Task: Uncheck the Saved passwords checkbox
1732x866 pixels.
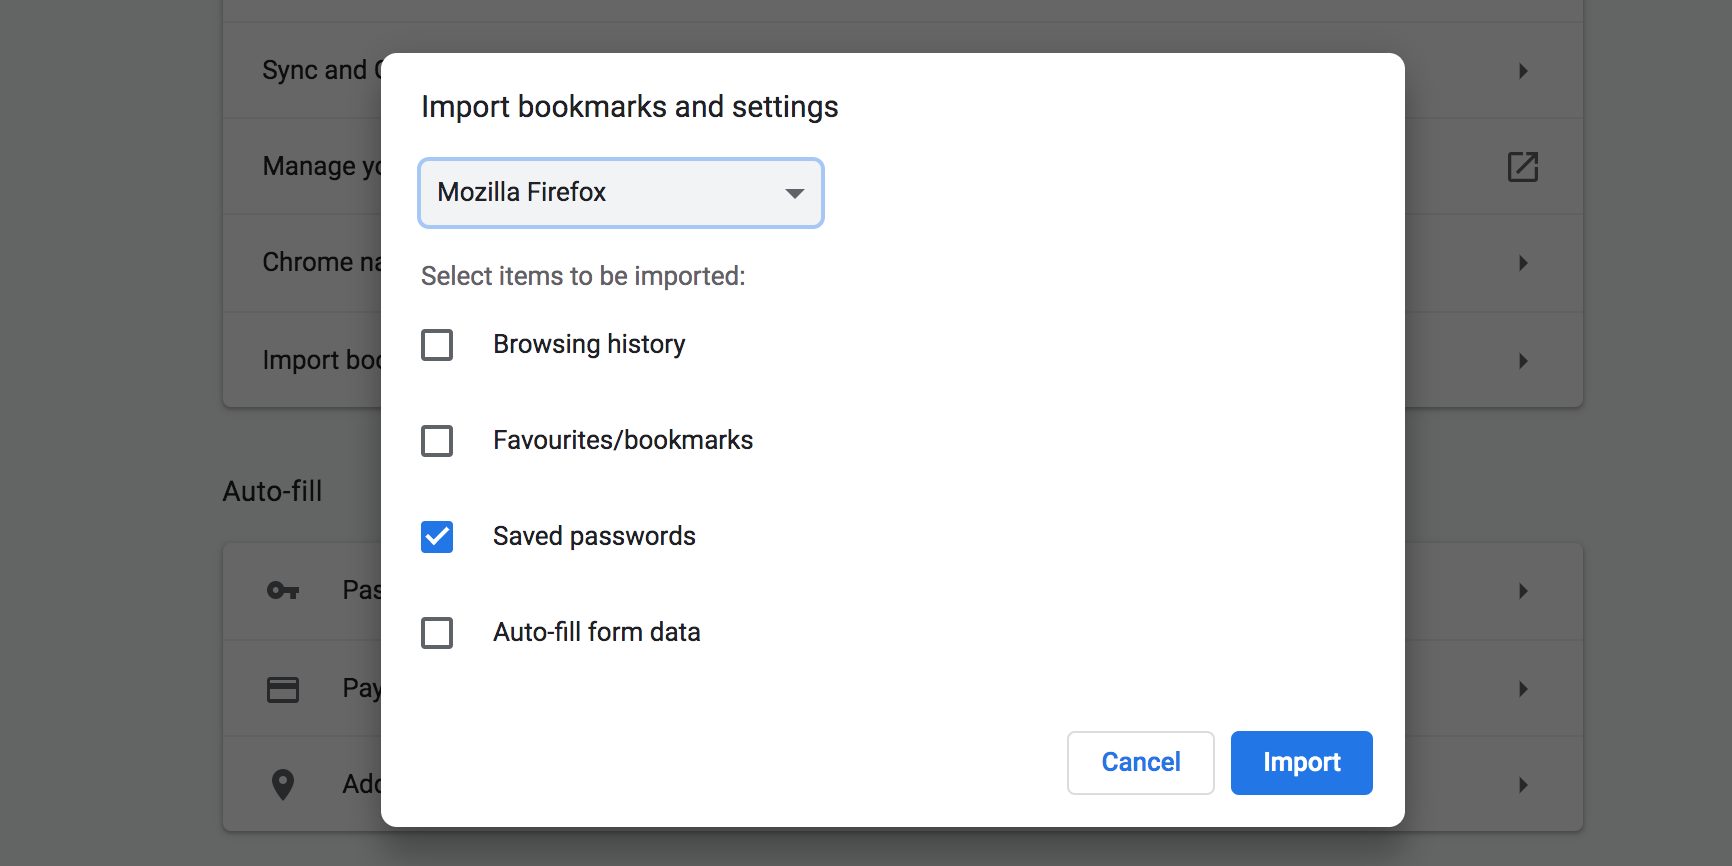Action: tap(437, 537)
